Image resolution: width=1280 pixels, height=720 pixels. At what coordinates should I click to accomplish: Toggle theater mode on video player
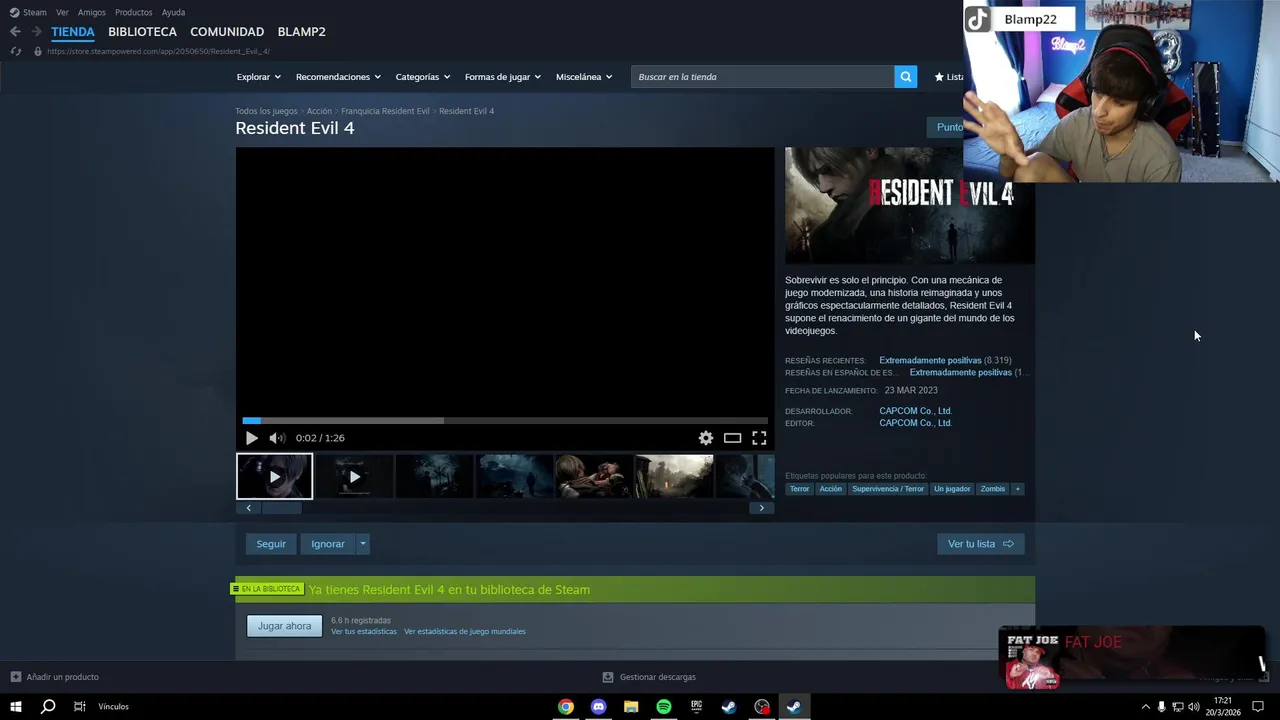(x=733, y=438)
